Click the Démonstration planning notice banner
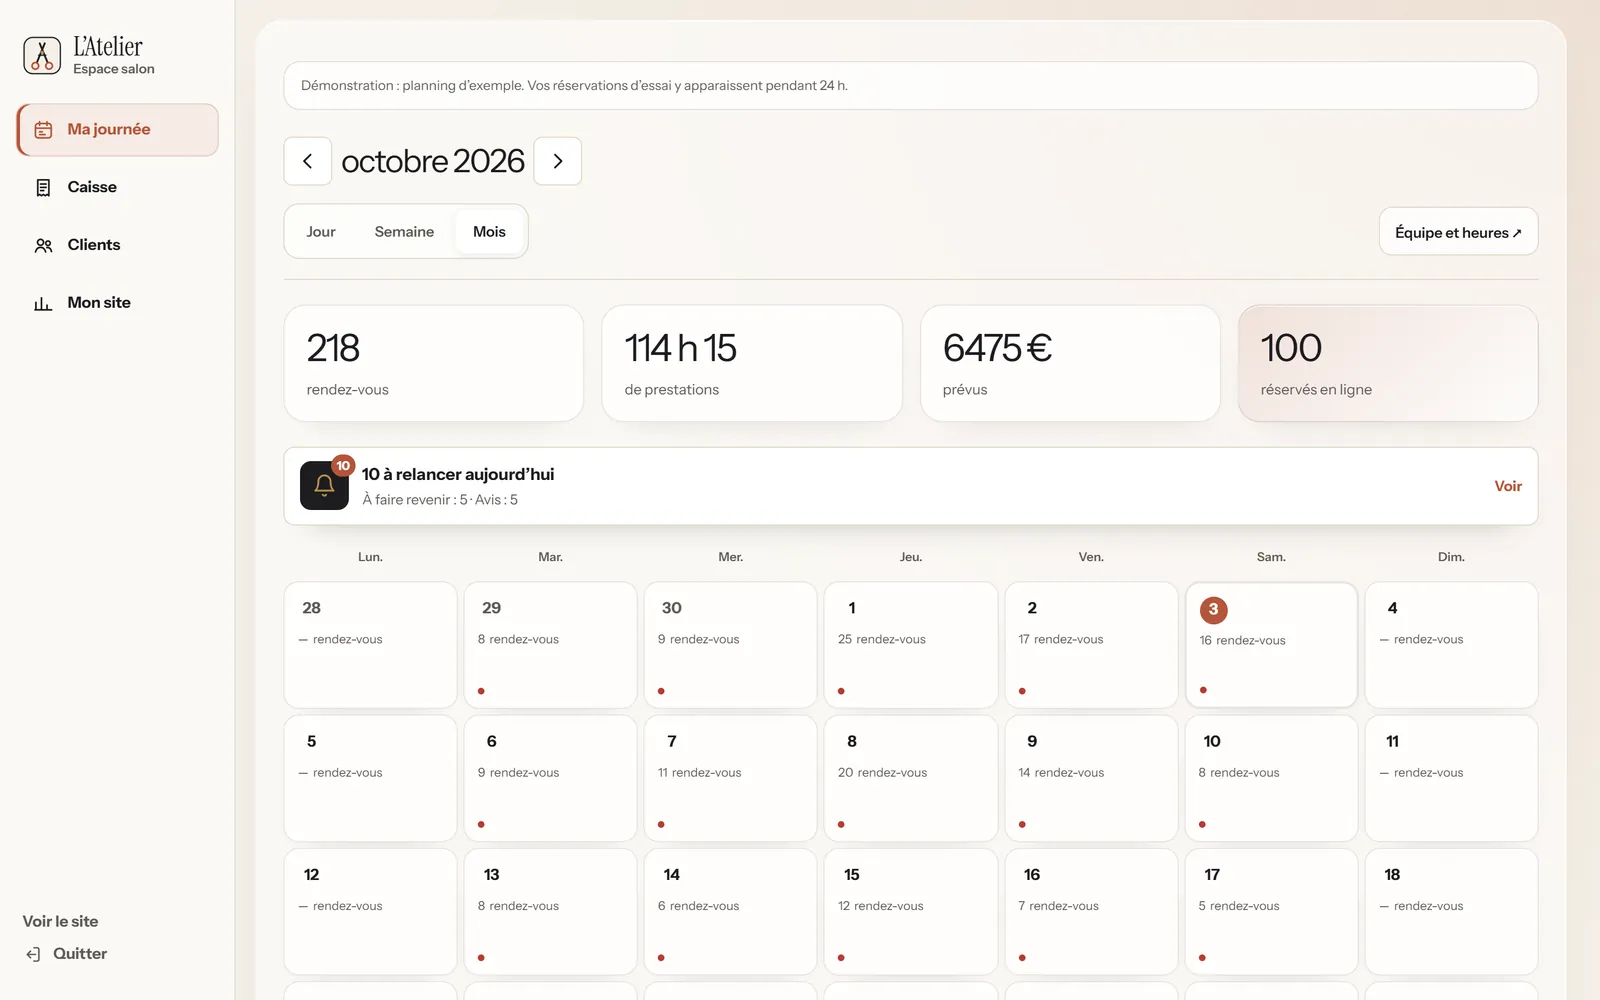 pos(911,86)
